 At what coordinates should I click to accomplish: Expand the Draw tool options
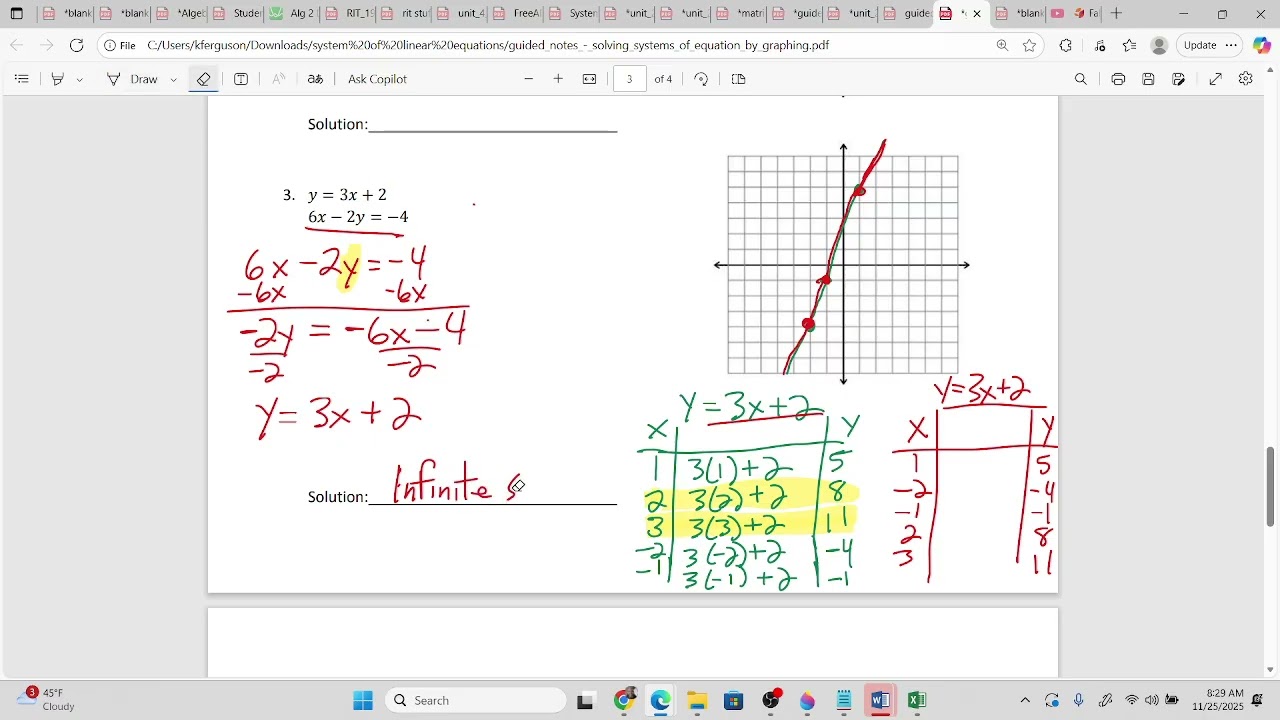click(x=174, y=79)
